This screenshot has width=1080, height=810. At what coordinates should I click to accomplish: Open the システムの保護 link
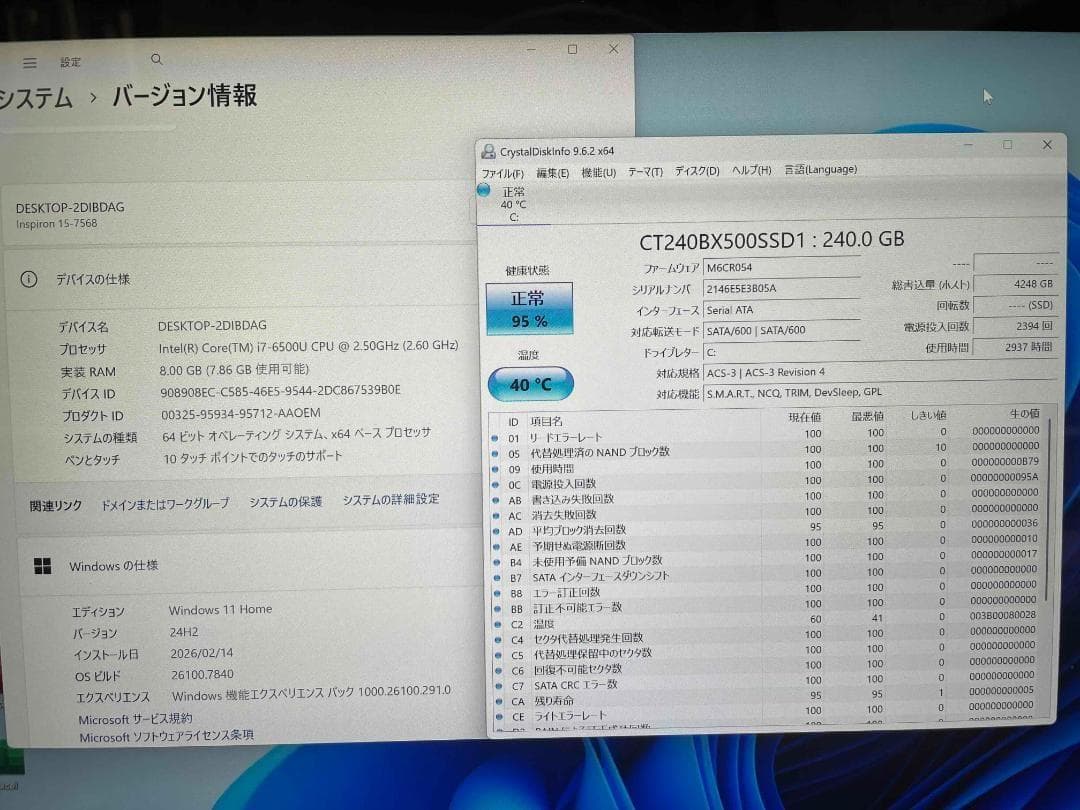pyautogui.click(x=289, y=499)
